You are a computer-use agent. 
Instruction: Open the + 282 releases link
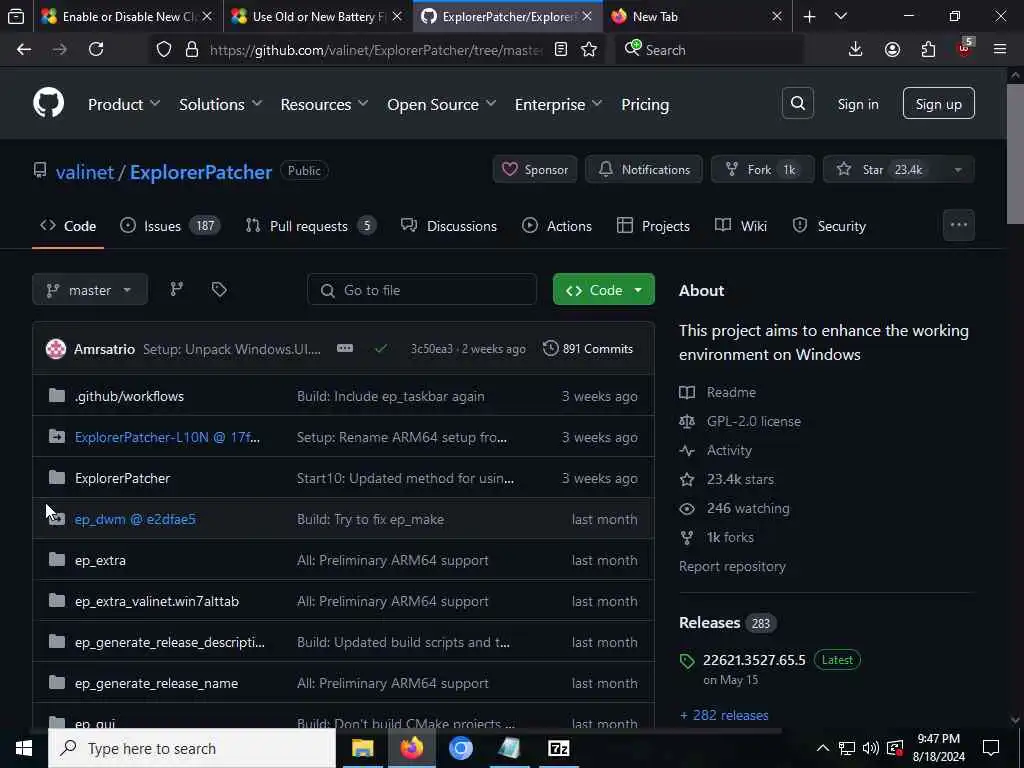724,715
